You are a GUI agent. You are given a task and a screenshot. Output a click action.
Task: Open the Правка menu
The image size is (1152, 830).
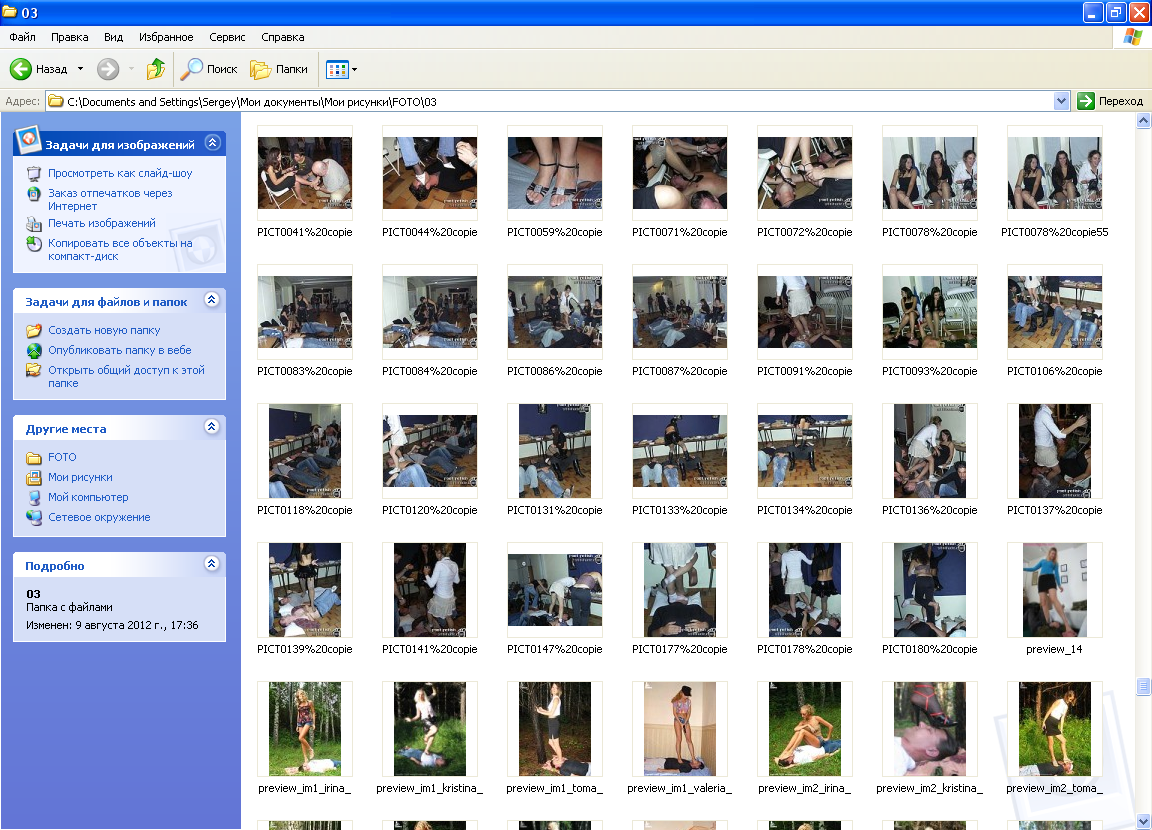[x=70, y=37]
